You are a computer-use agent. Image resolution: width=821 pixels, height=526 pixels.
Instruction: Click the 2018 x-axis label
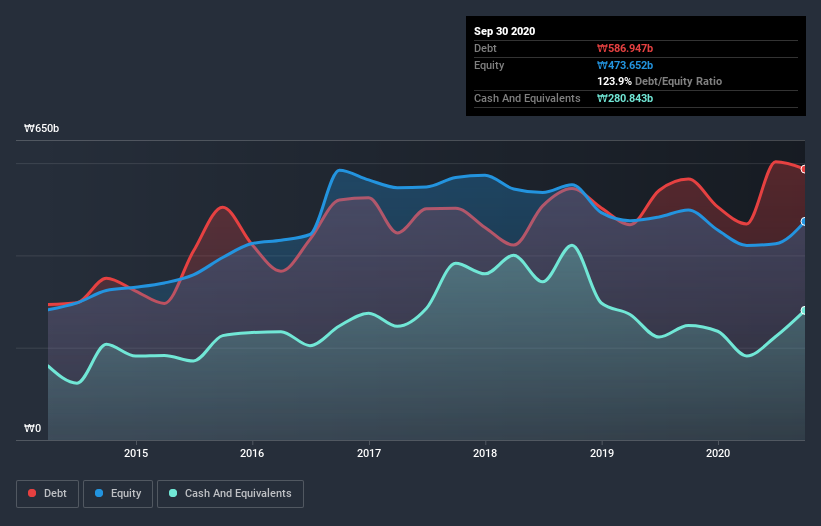pos(485,453)
